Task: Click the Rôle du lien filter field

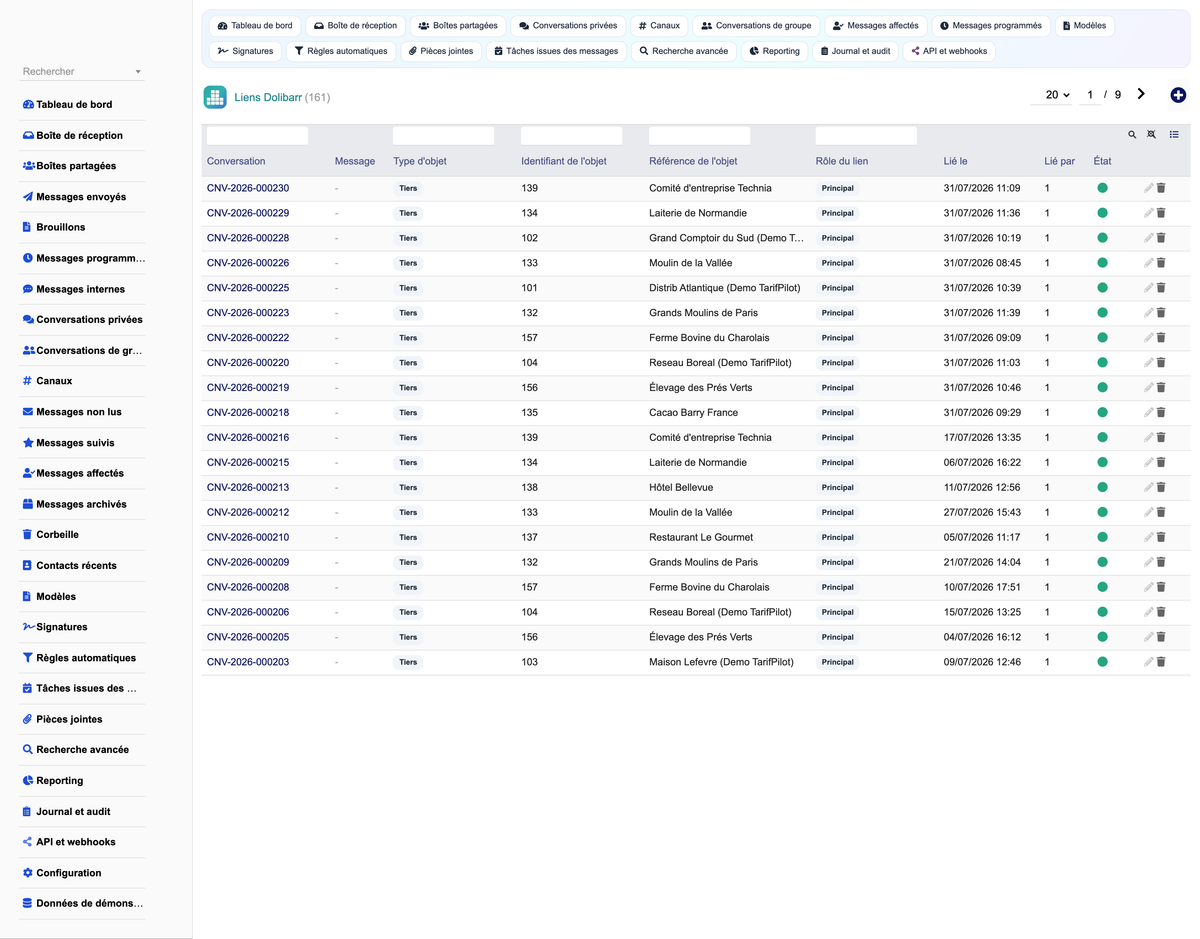Action: coord(866,135)
